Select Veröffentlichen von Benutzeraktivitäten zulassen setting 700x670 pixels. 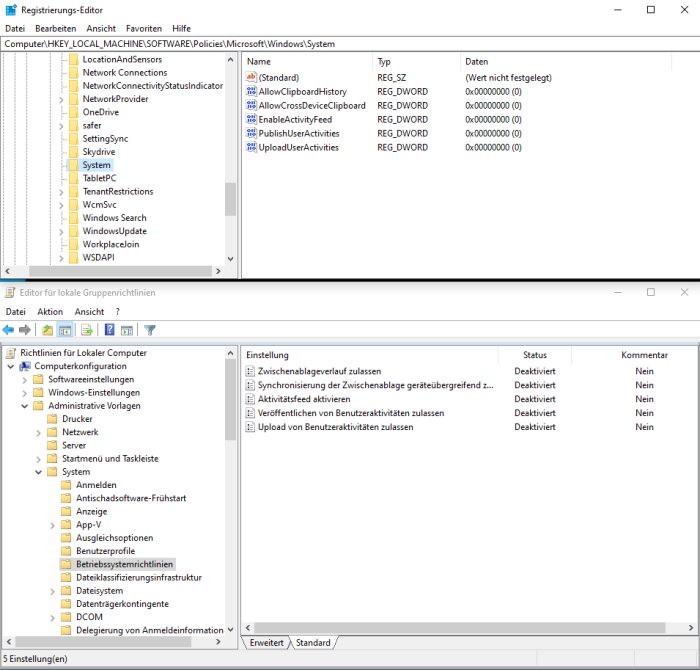[x=351, y=413]
